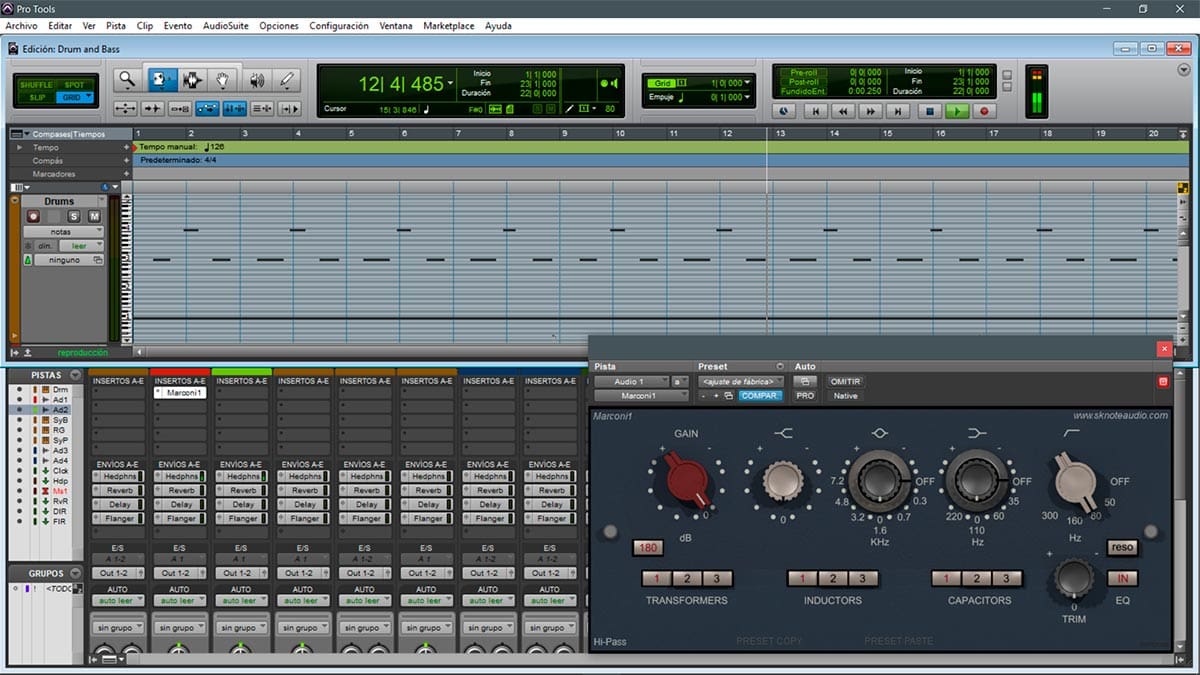The height and width of the screenshot is (675, 1200).
Task: Open the Configuración menu
Action: 339,25
